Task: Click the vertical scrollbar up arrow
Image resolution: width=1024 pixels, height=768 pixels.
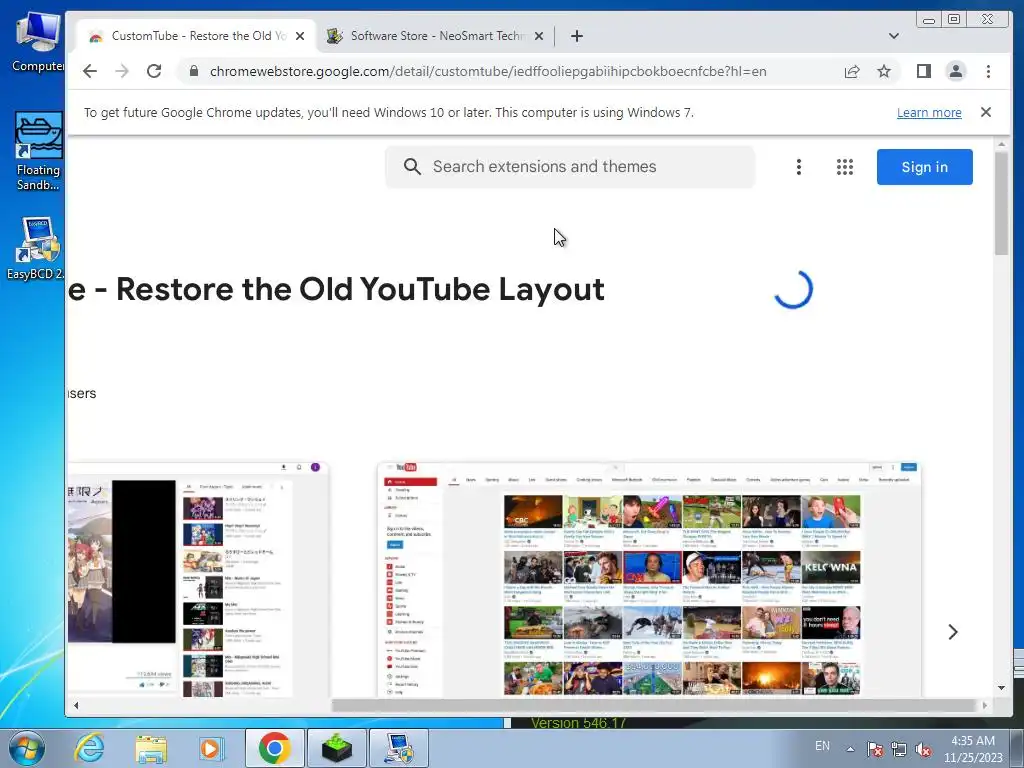Action: (x=1001, y=144)
